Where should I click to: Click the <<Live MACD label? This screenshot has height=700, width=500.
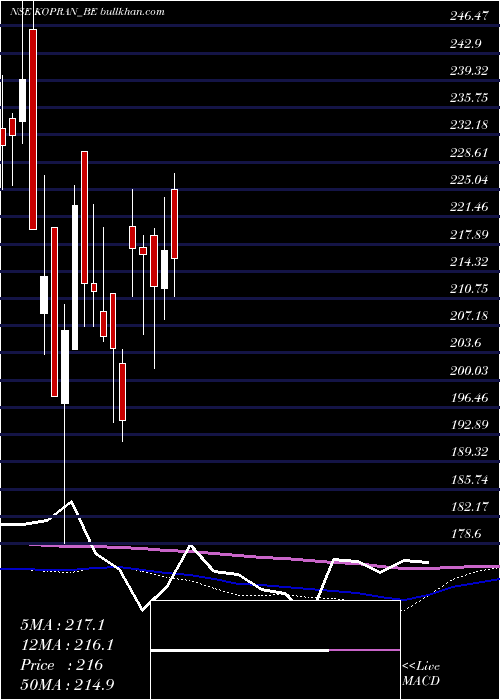pos(421,673)
